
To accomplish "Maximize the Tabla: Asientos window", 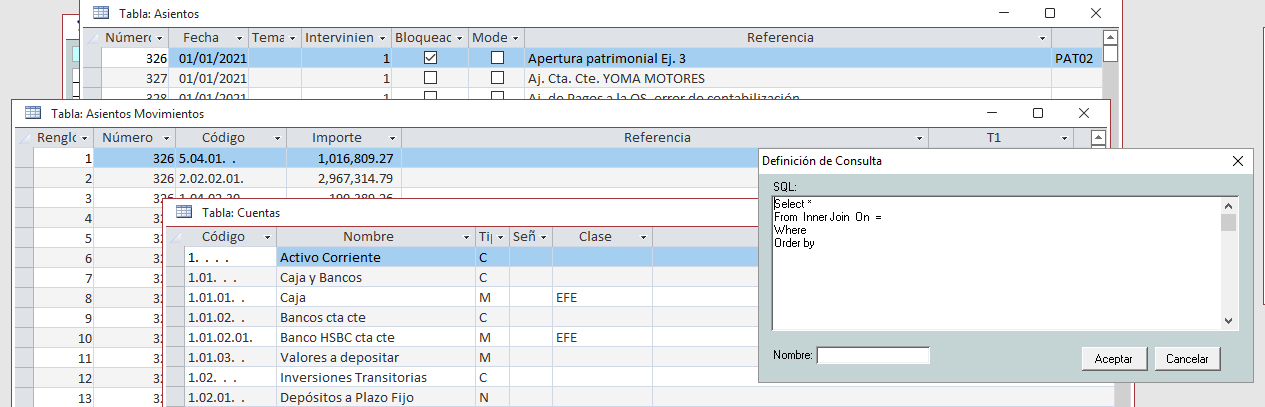I will [x=1049, y=13].
